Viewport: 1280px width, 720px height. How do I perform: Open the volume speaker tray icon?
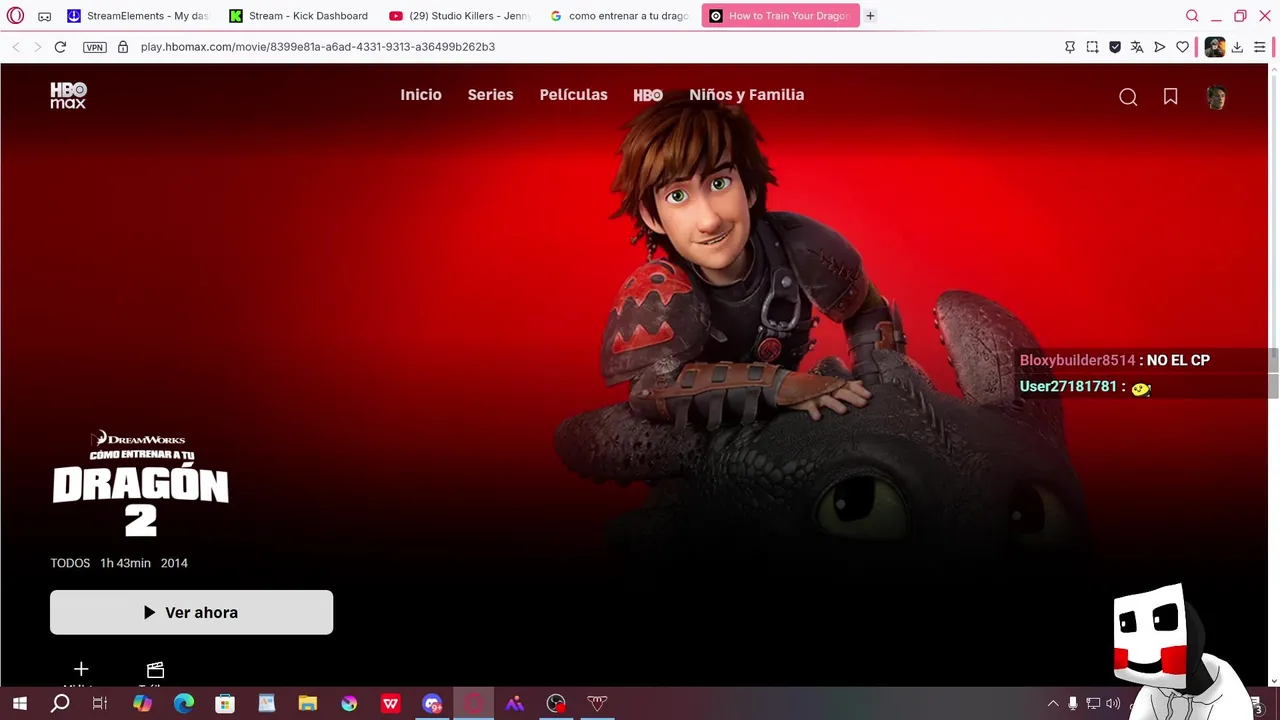coord(1113,704)
